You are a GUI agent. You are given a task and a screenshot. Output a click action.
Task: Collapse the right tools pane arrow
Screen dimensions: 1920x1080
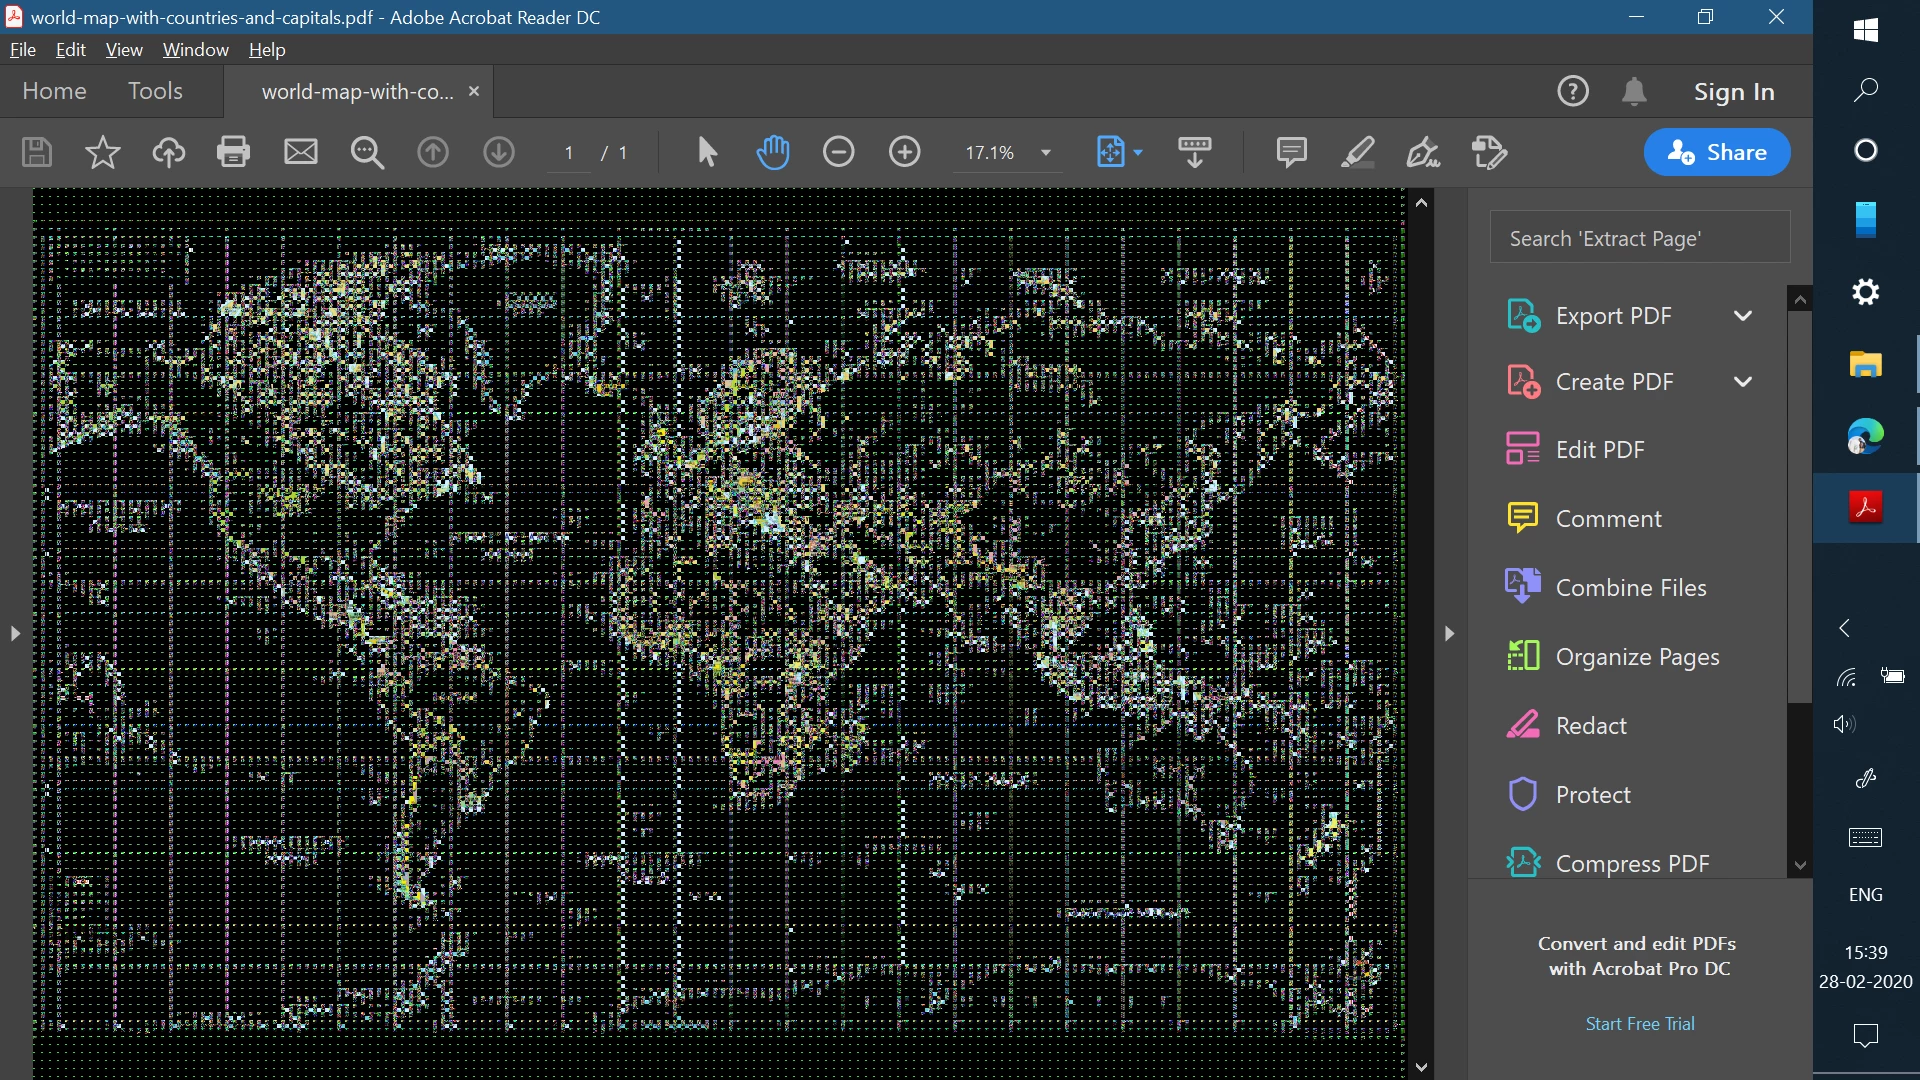[x=1449, y=633]
